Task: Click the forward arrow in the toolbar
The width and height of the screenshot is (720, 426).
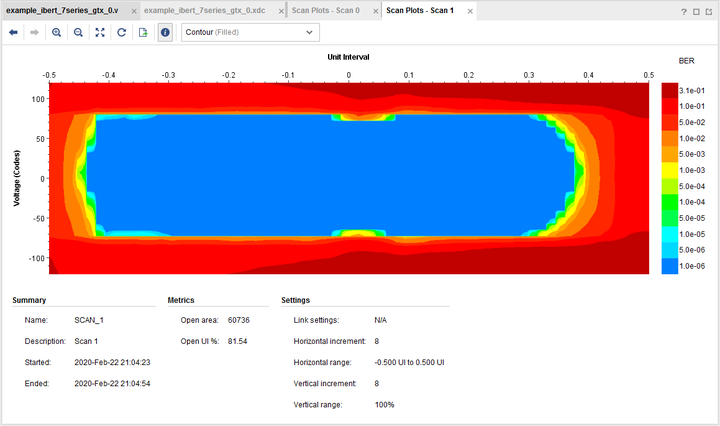Action: click(34, 32)
